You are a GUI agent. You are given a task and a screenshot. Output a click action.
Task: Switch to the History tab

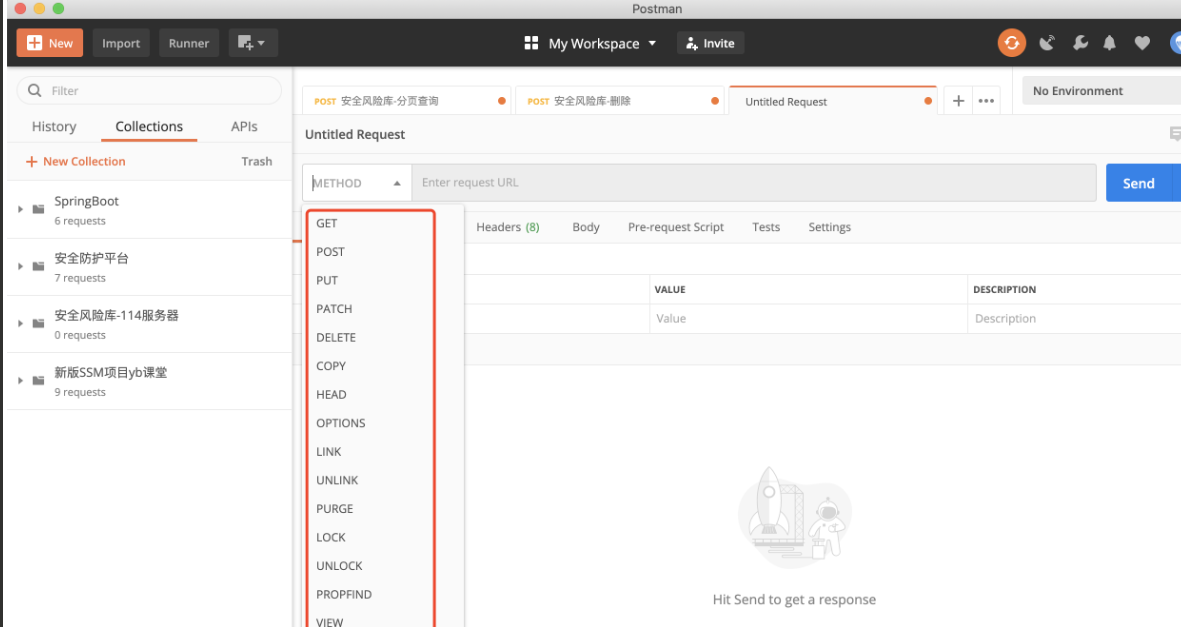coord(54,127)
